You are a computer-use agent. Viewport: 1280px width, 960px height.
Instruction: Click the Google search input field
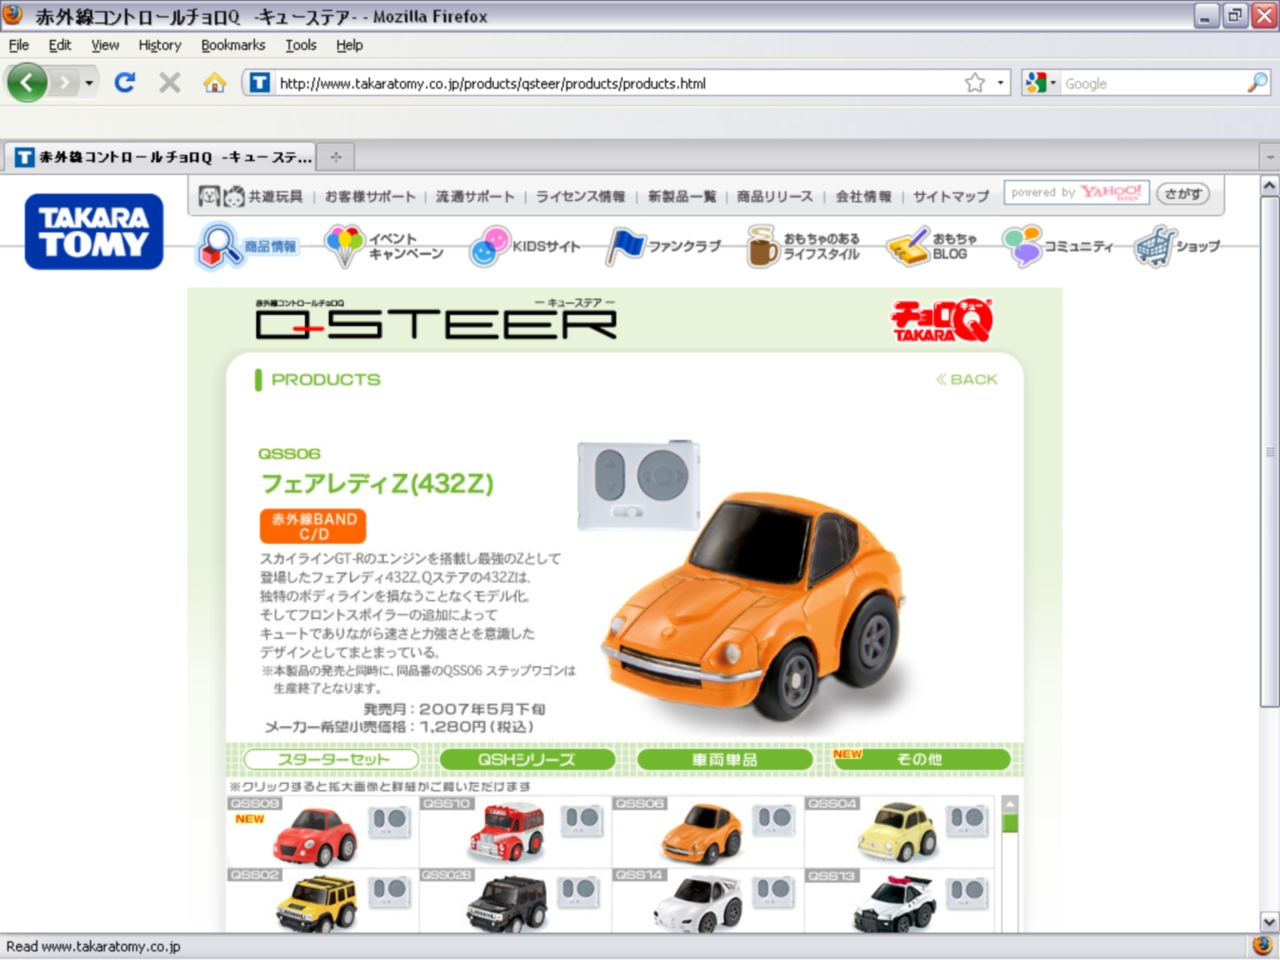pyautogui.click(x=1152, y=83)
